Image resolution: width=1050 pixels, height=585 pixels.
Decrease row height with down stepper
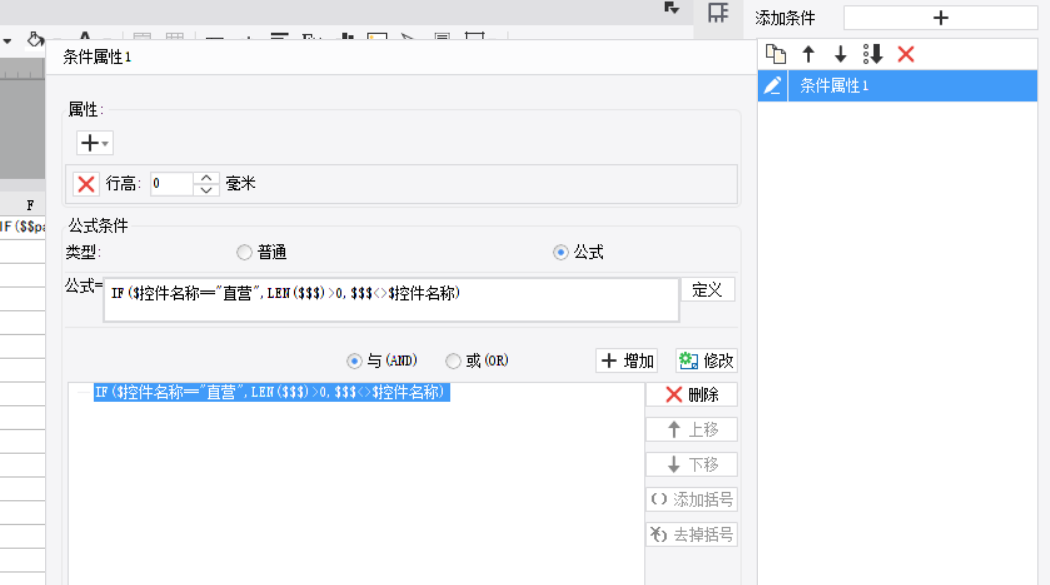point(206,190)
